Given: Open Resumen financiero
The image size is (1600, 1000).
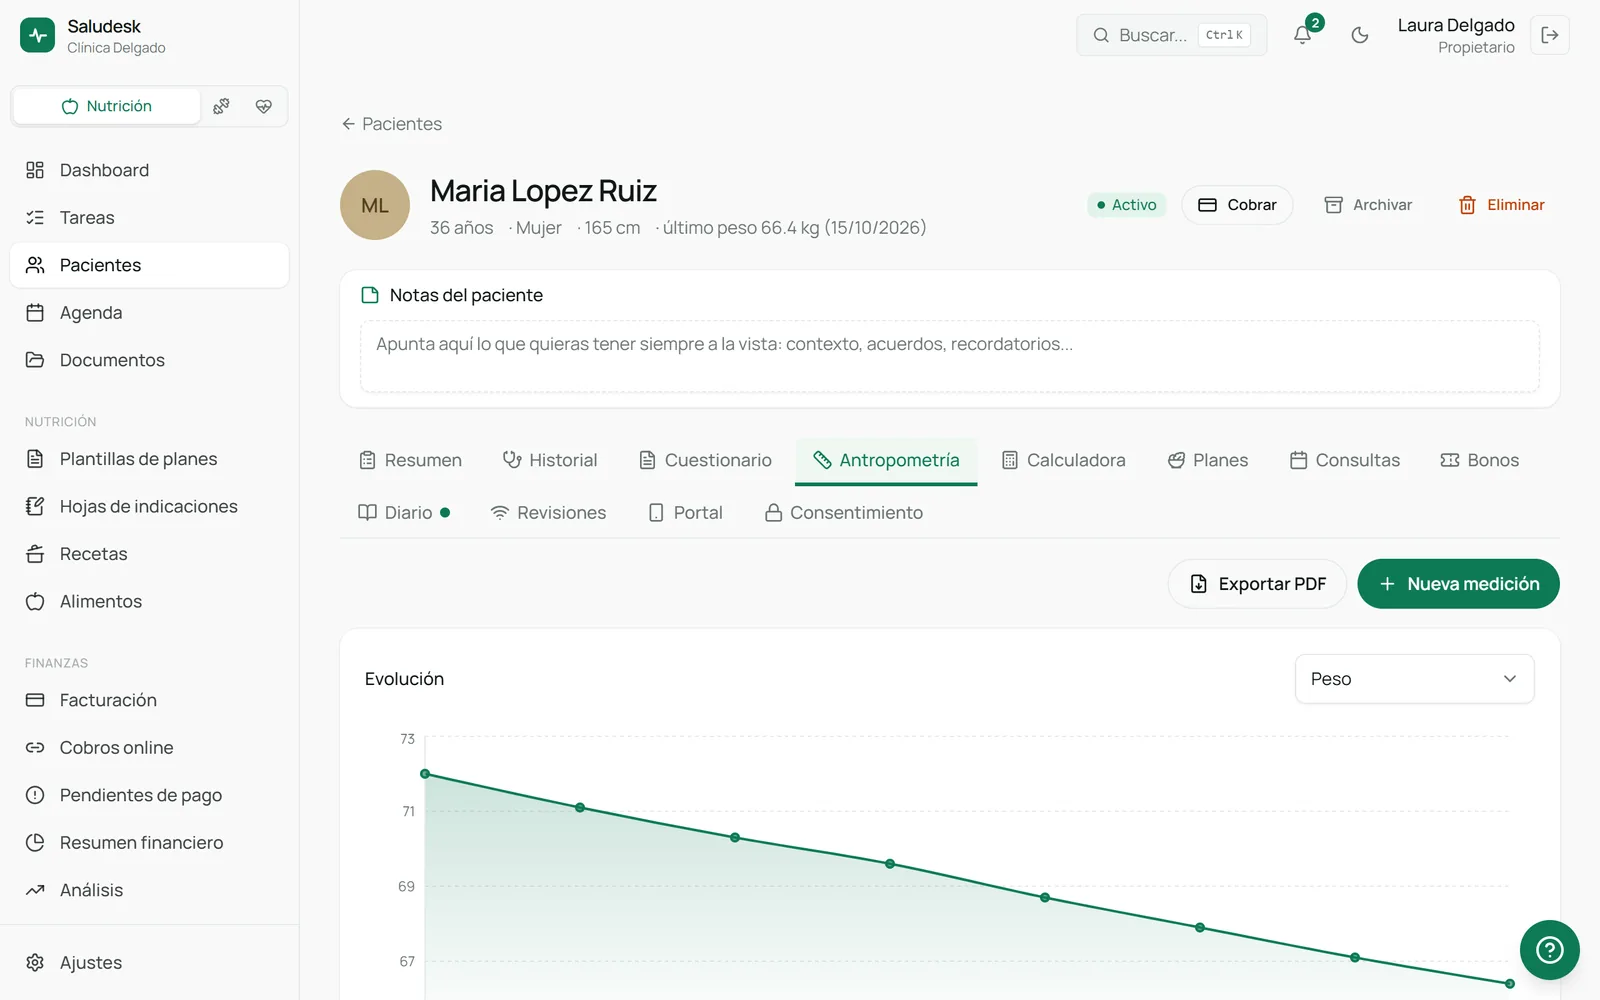Looking at the screenshot, I should tap(149, 842).
